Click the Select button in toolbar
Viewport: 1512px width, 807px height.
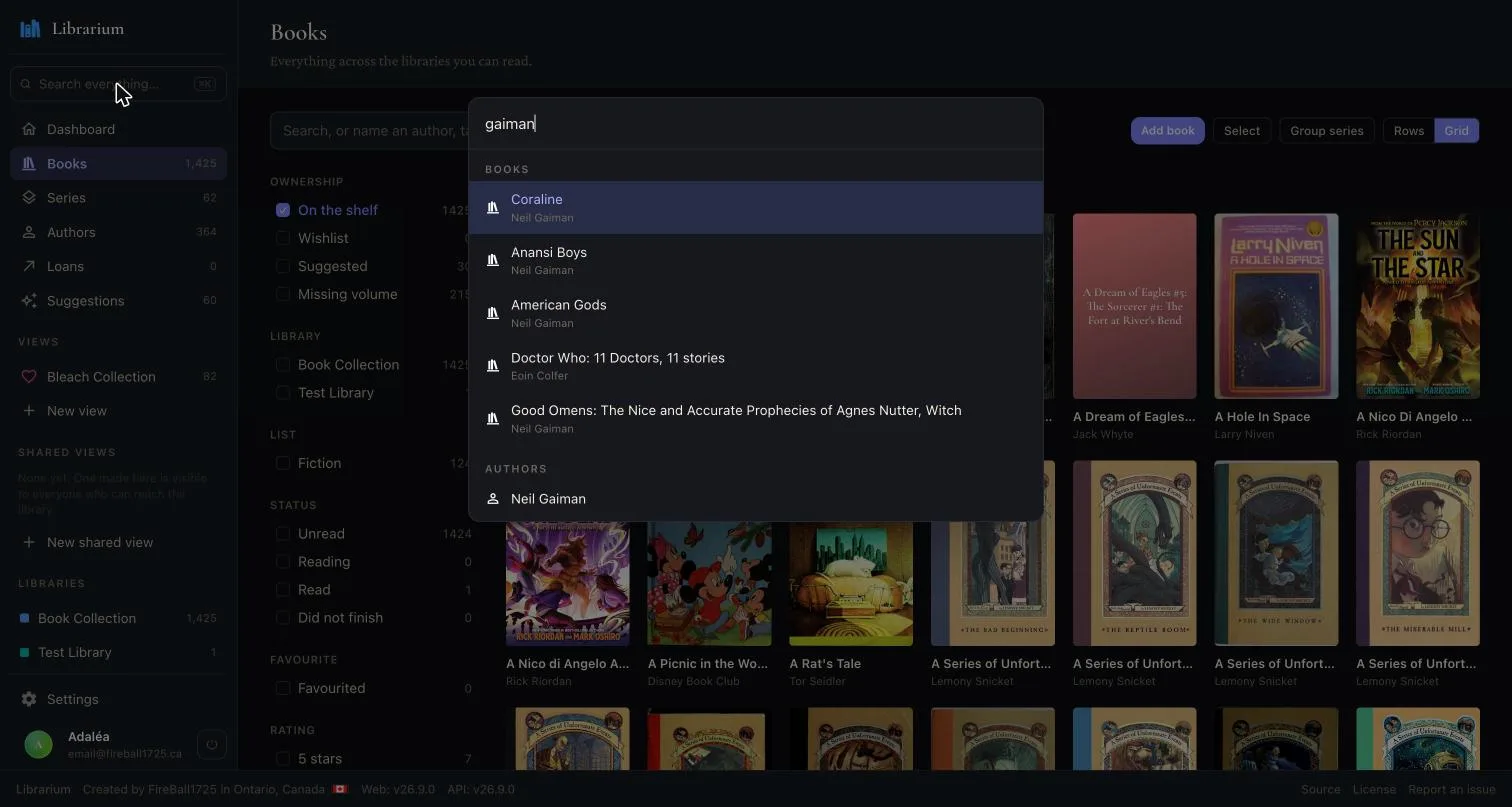pyautogui.click(x=1242, y=131)
